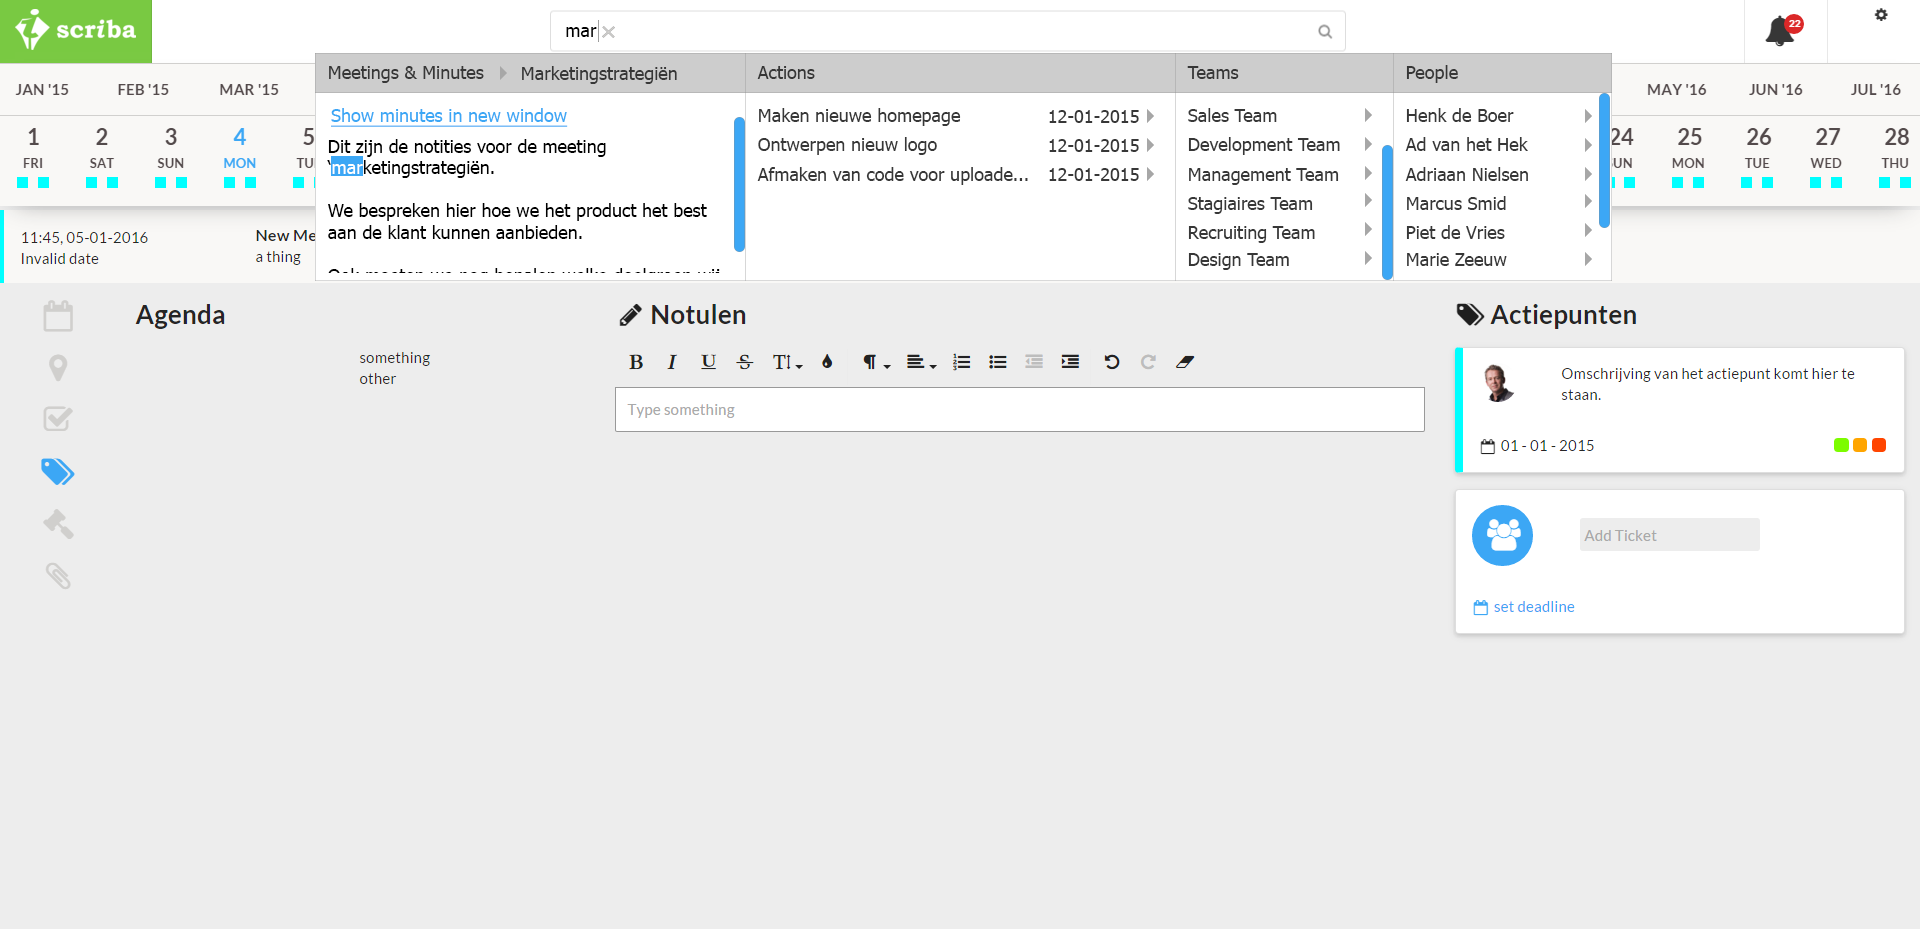
Task: Select the location pin sidebar icon
Action: tap(58, 368)
